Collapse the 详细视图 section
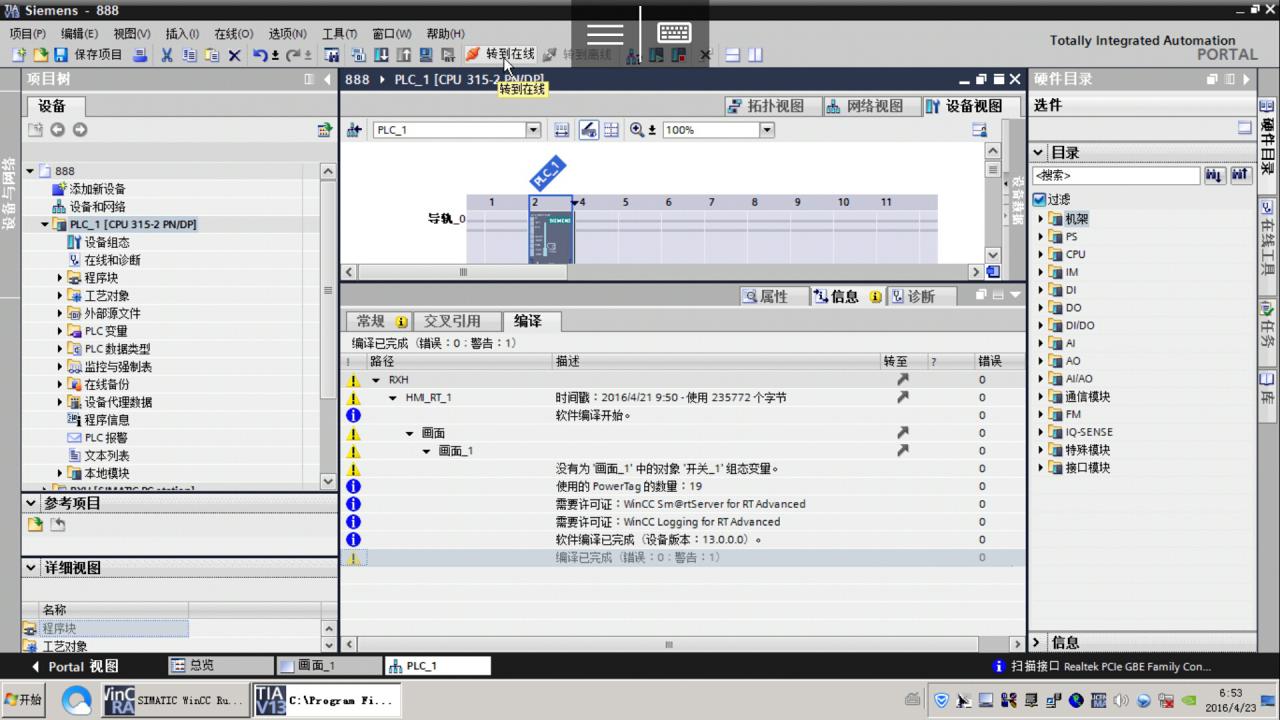The width and height of the screenshot is (1280, 720). 31,567
